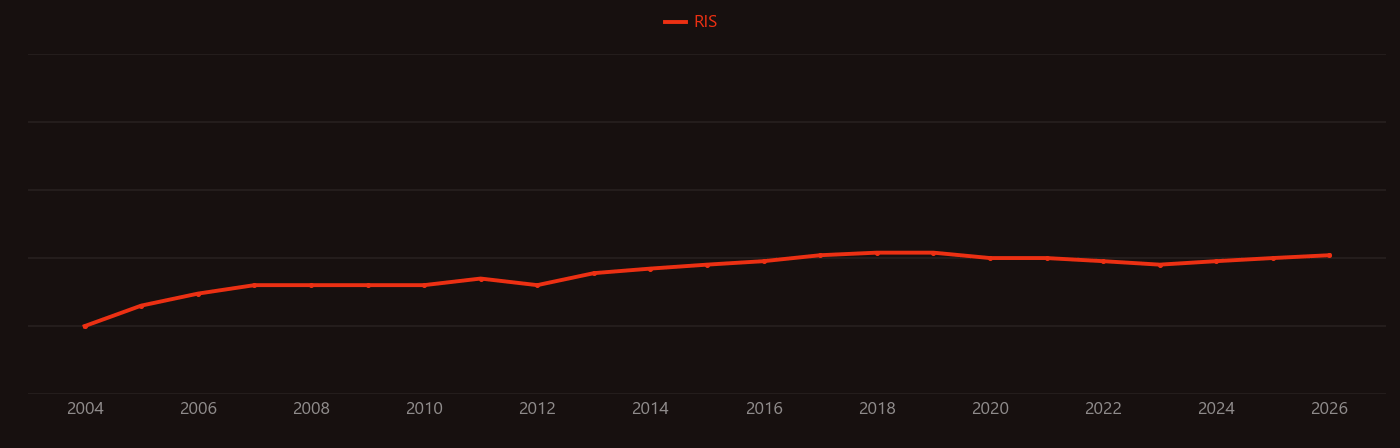Click the 2020 axis label
This screenshot has height=448, width=1400.
tap(990, 409)
